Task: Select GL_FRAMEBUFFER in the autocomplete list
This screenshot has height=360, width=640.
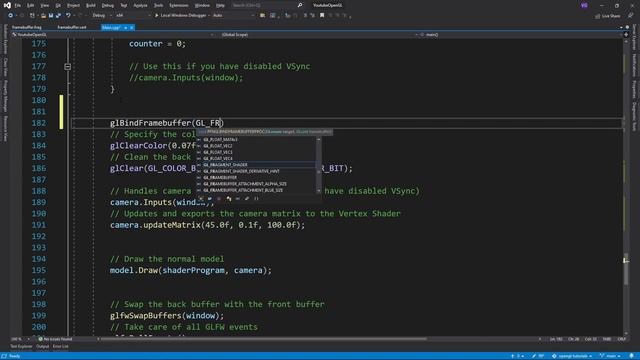Action: coord(220,178)
